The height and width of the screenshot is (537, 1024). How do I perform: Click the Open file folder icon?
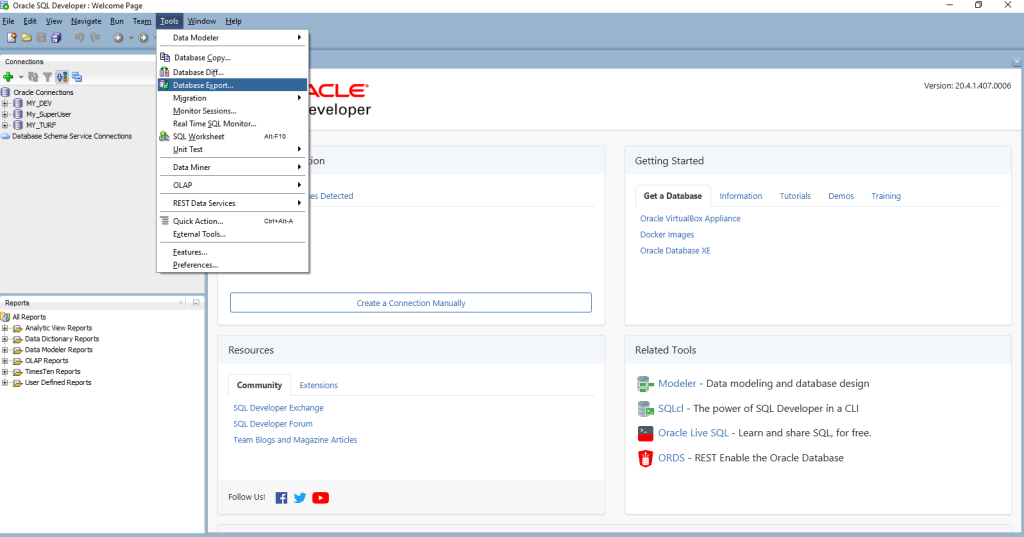coord(26,38)
